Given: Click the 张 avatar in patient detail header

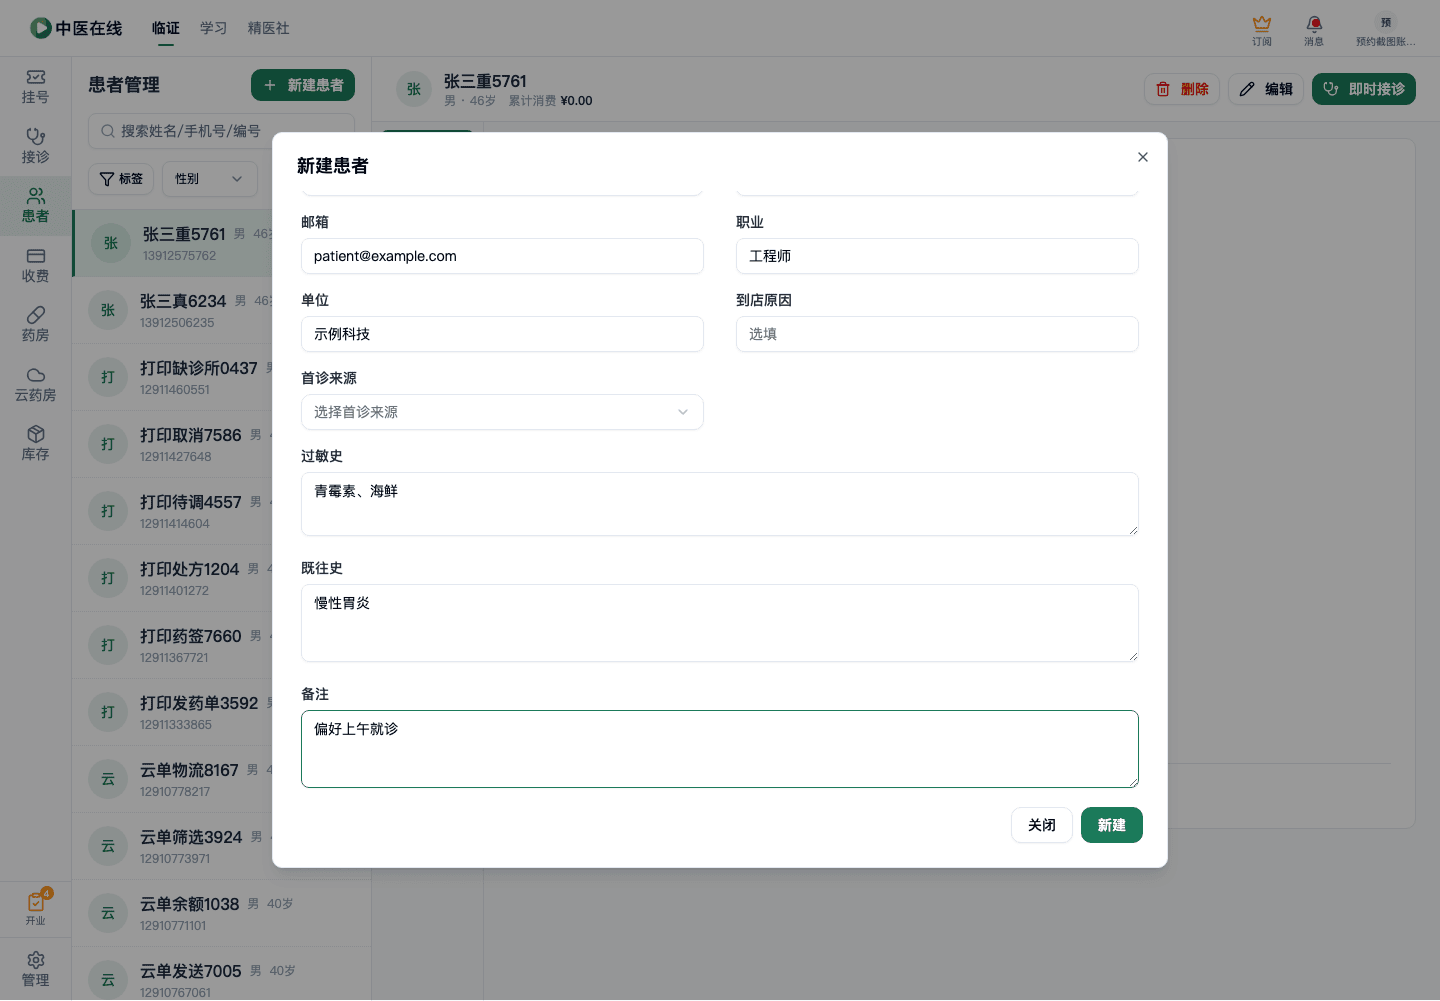Looking at the screenshot, I should [x=414, y=89].
